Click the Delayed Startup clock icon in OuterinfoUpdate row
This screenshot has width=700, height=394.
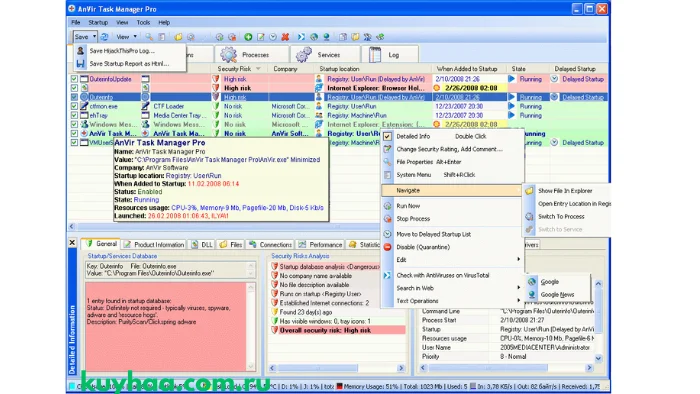point(554,79)
